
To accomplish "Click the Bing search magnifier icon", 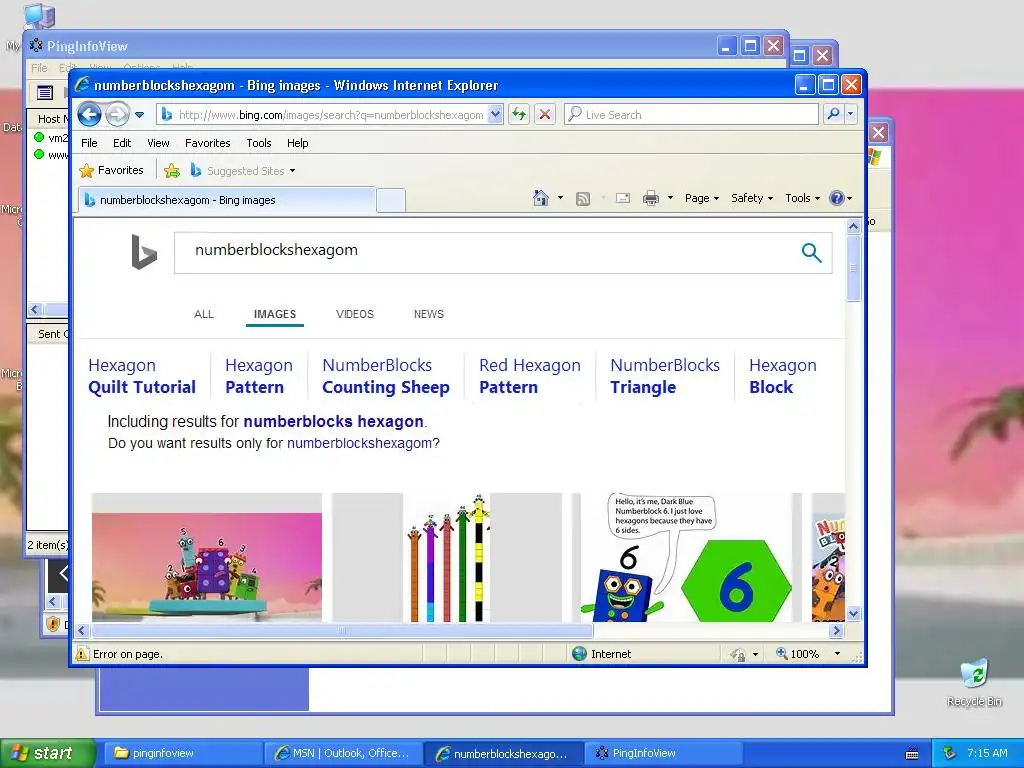I will click(811, 252).
